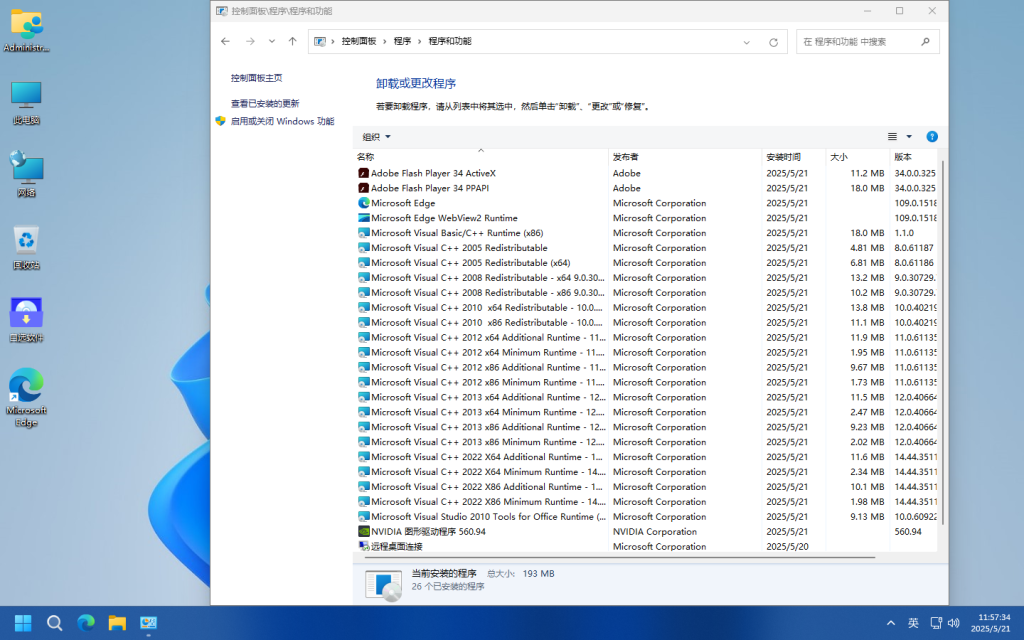The height and width of the screenshot is (640, 1024).
Task: Click the search magnifier icon in search box
Action: click(925, 42)
